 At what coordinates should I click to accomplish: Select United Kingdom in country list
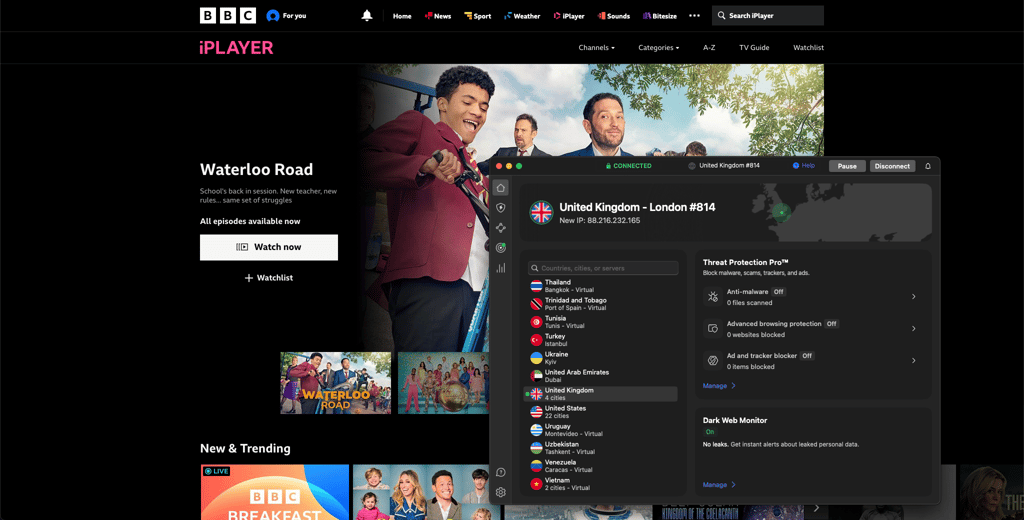click(601, 394)
